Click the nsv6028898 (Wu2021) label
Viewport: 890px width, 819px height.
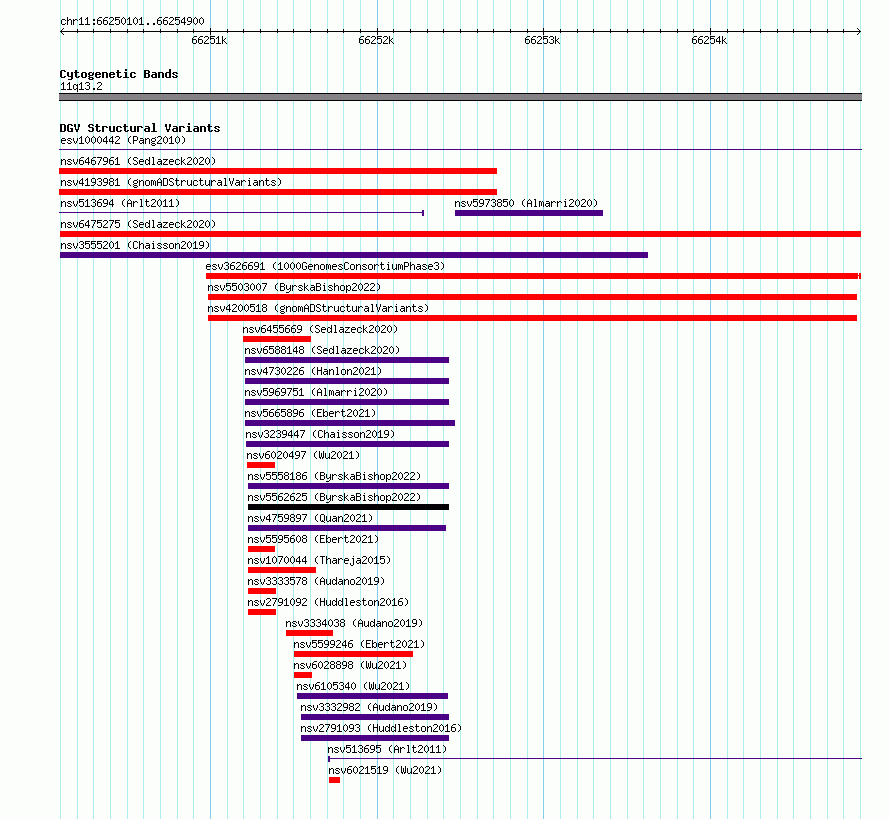click(x=350, y=665)
